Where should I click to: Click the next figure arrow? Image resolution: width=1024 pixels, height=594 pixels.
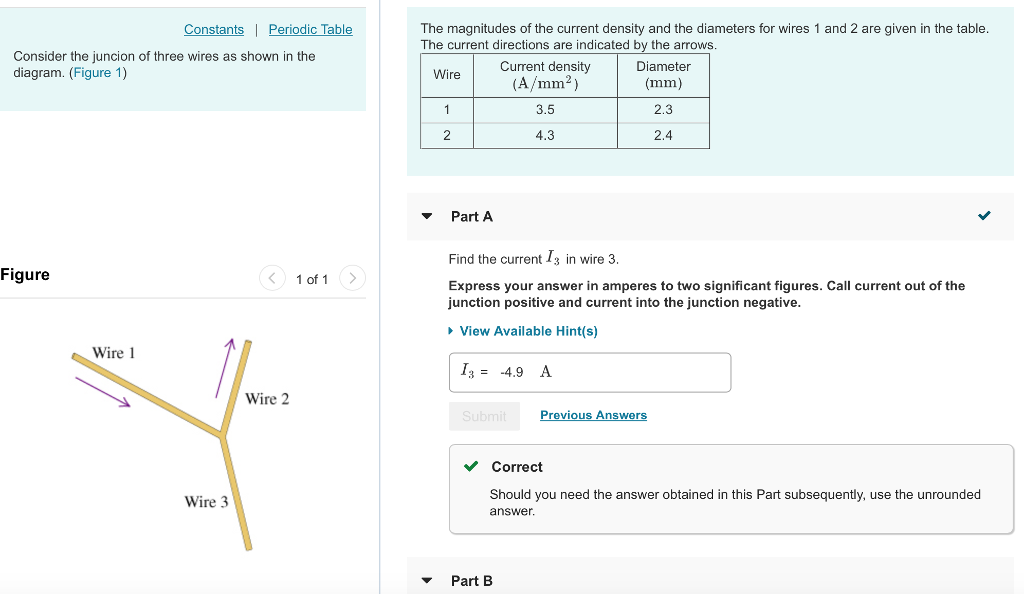tap(352, 279)
